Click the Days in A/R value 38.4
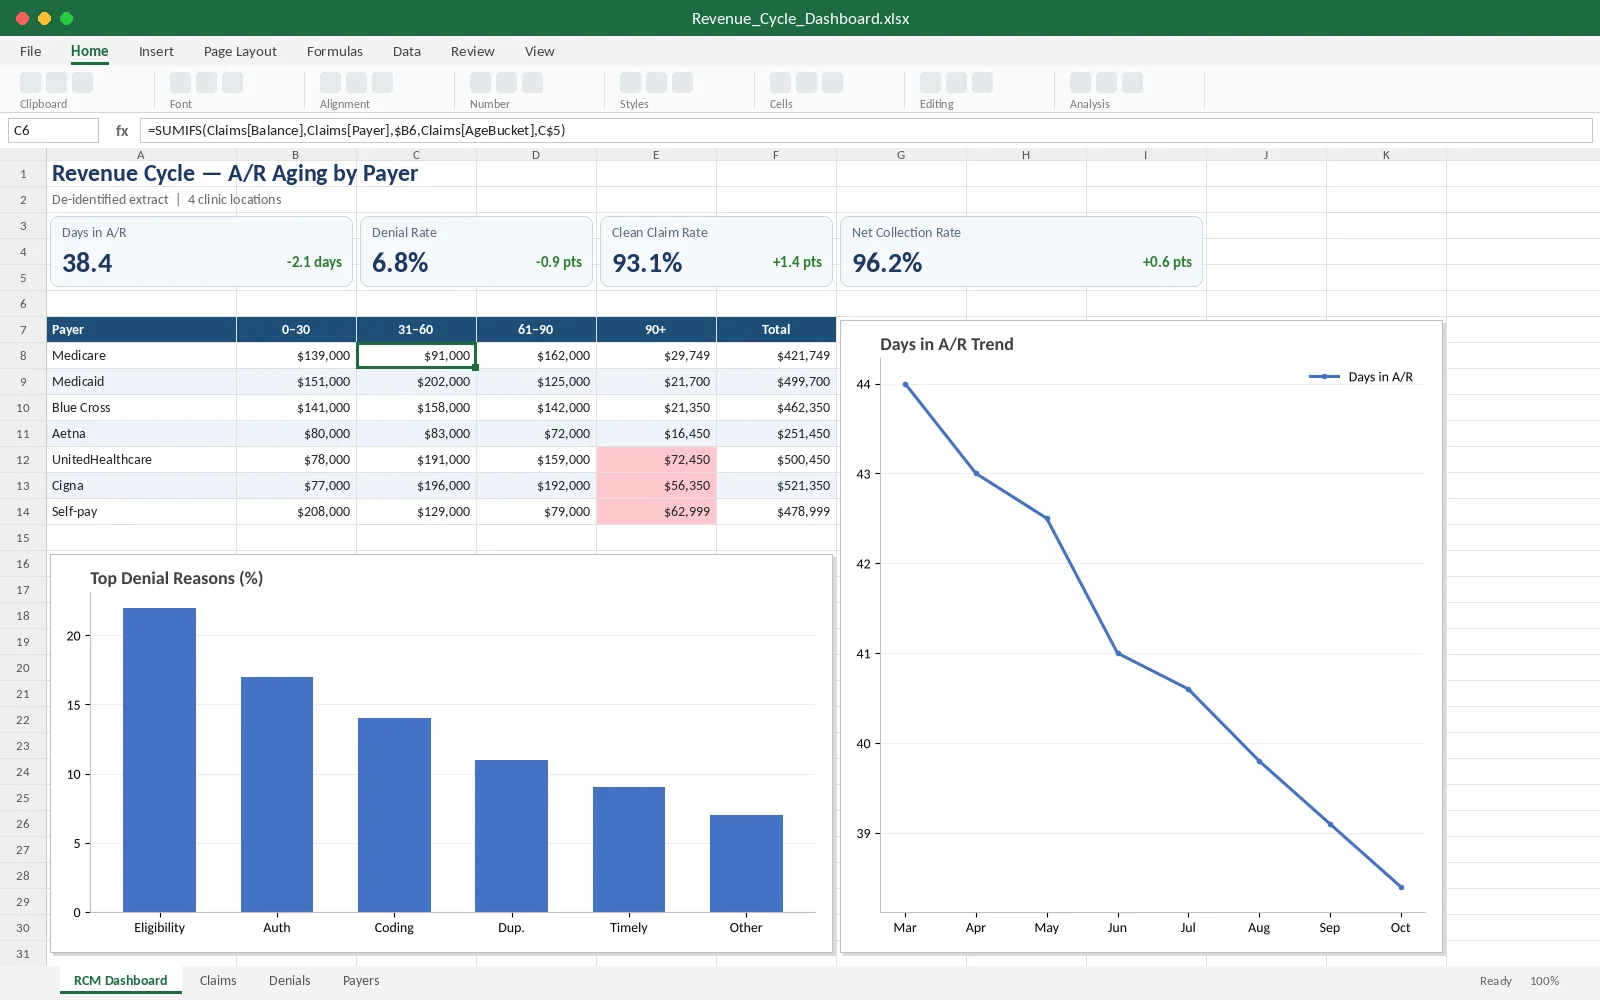This screenshot has width=1600, height=1000. (x=87, y=263)
